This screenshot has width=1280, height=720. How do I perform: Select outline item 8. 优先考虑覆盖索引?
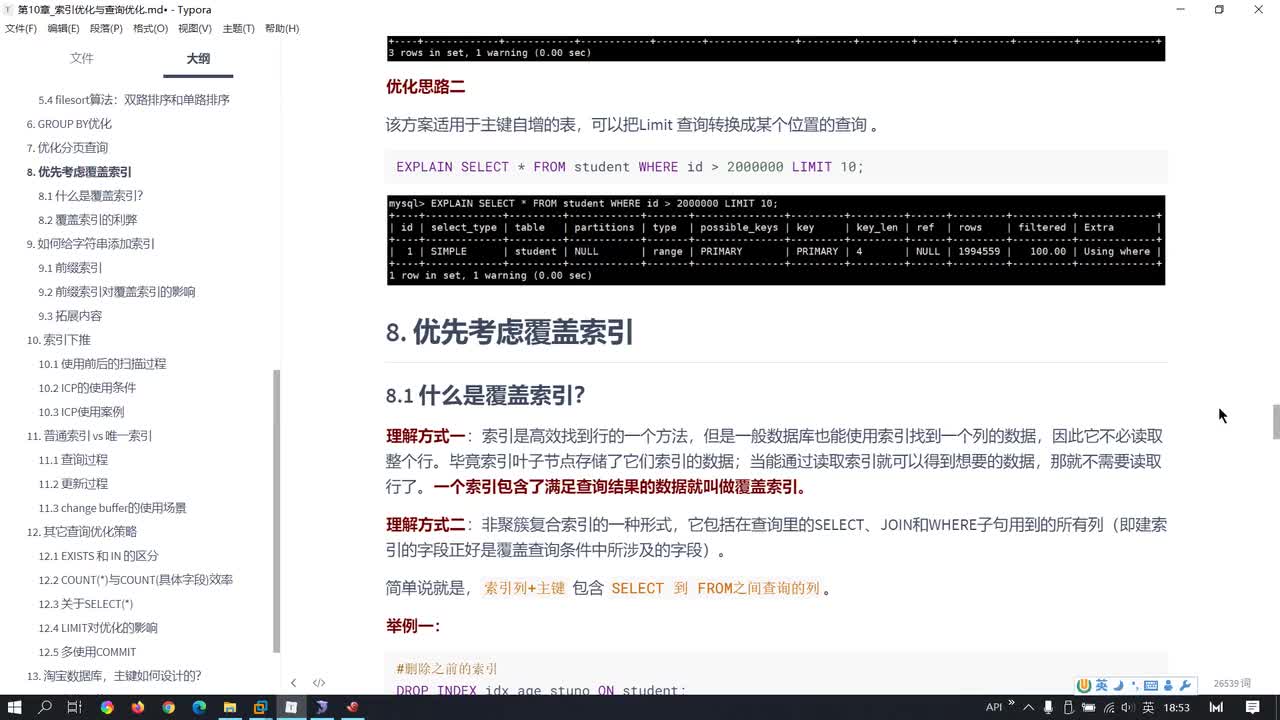(79, 172)
